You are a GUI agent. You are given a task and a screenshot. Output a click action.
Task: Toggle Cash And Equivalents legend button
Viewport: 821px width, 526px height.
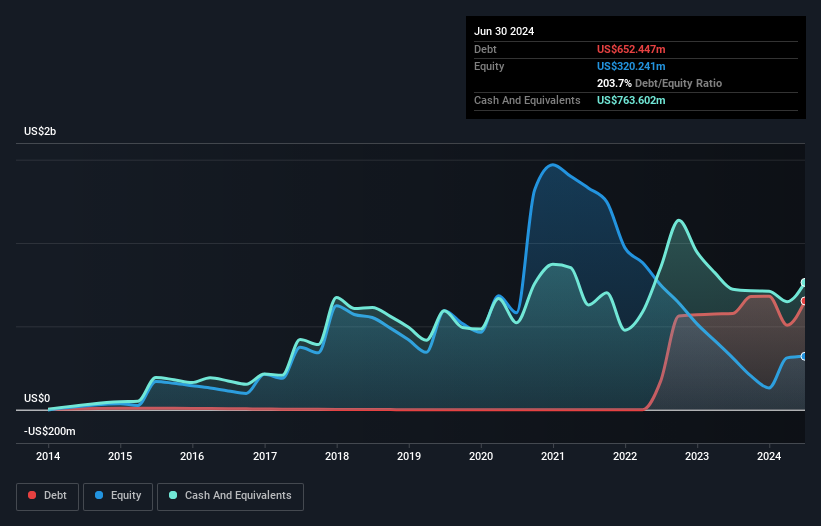coord(230,496)
